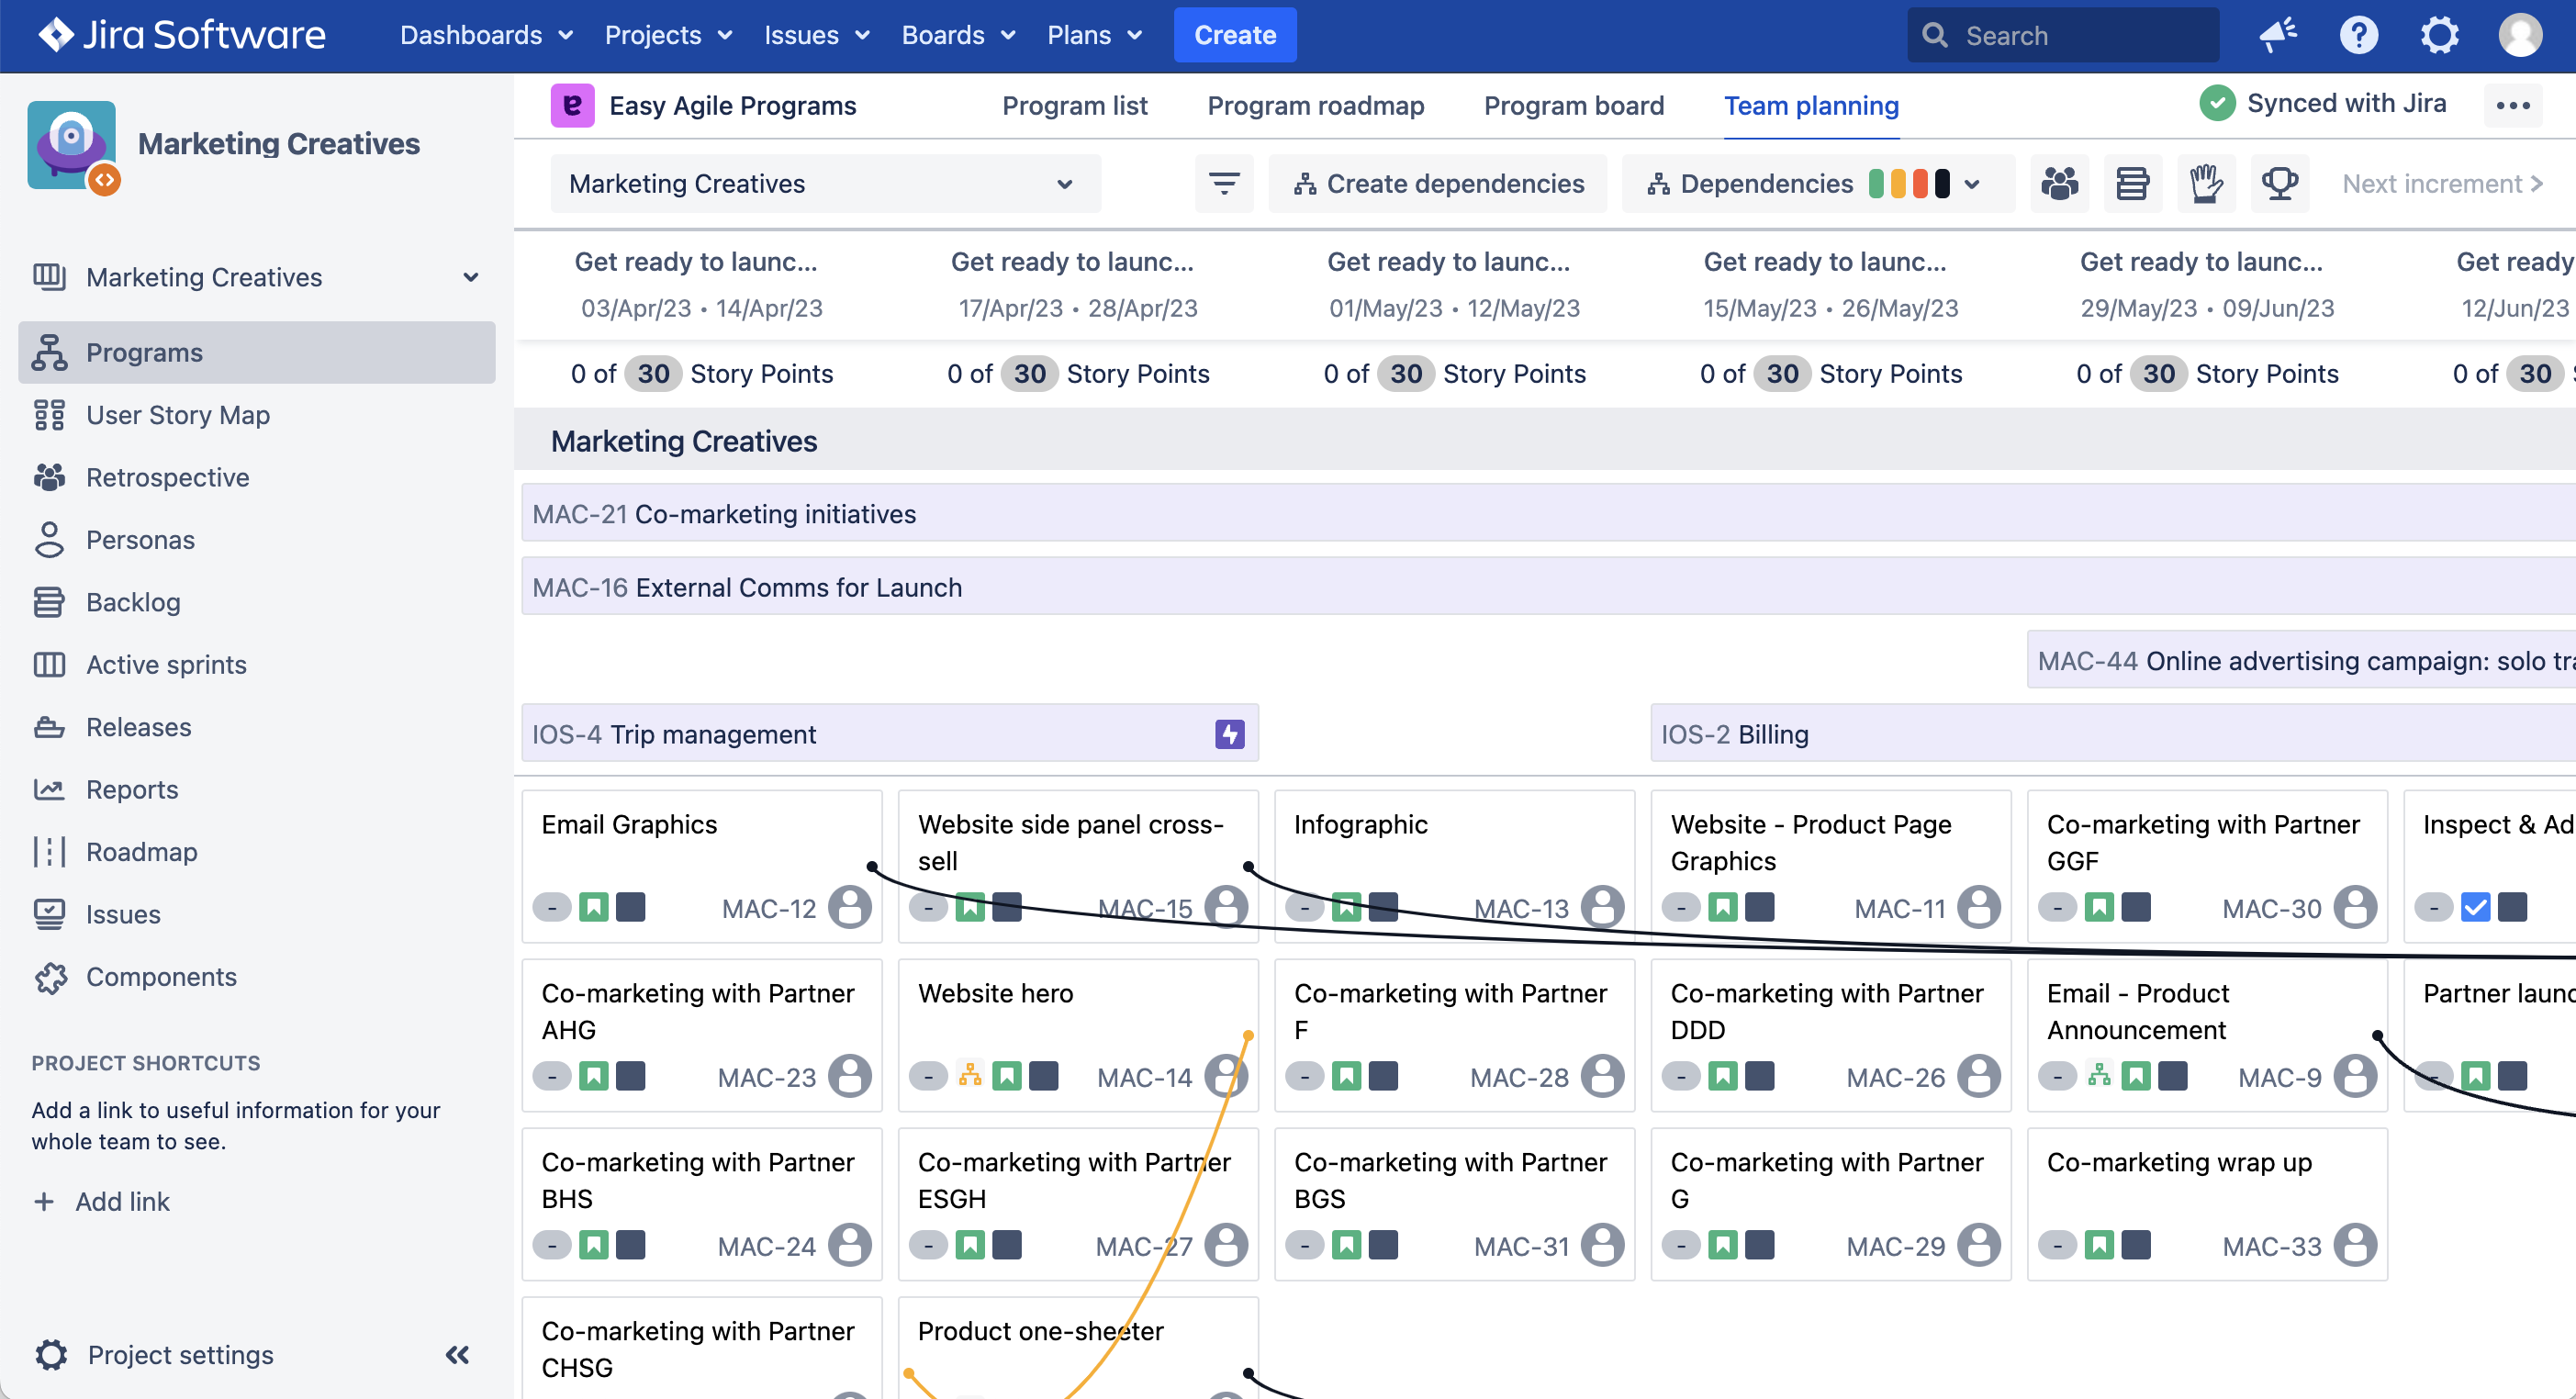2576x1399 pixels.
Task: Open the three-dot more options menu
Action: point(2512,105)
